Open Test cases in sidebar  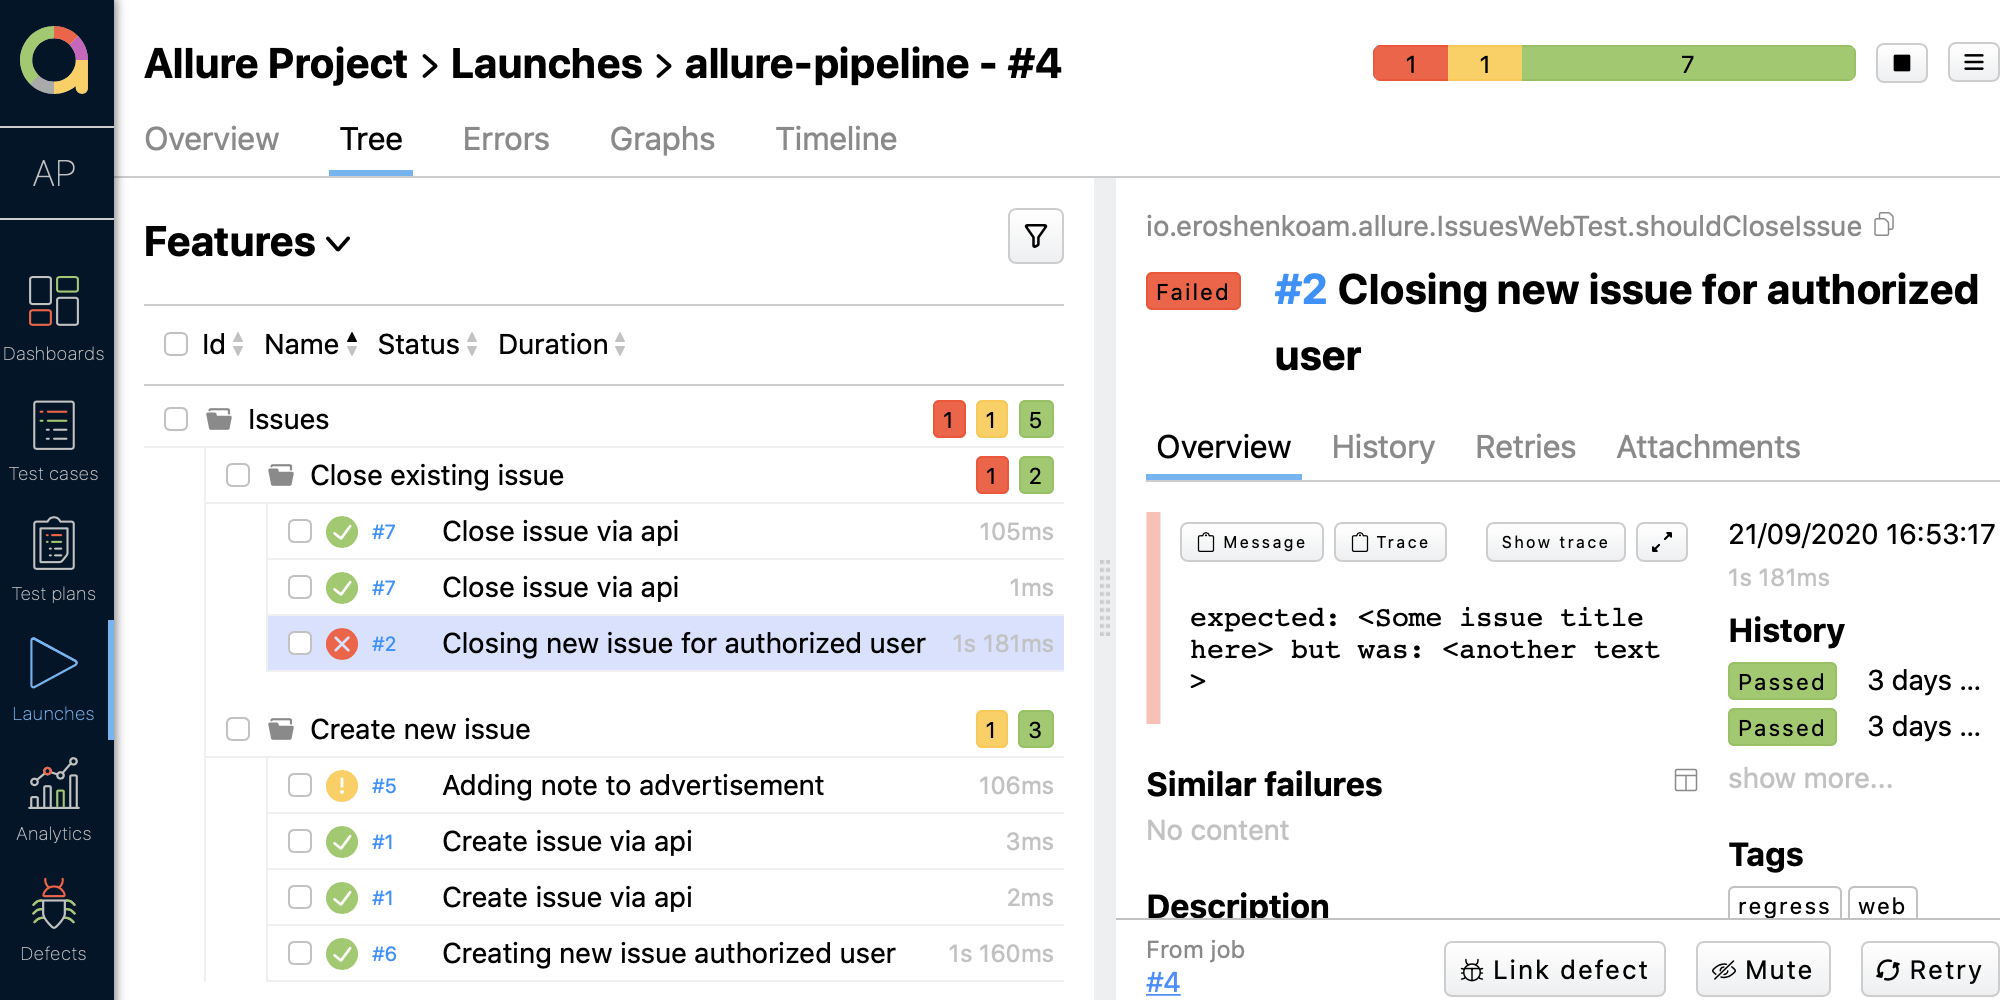coord(54,440)
